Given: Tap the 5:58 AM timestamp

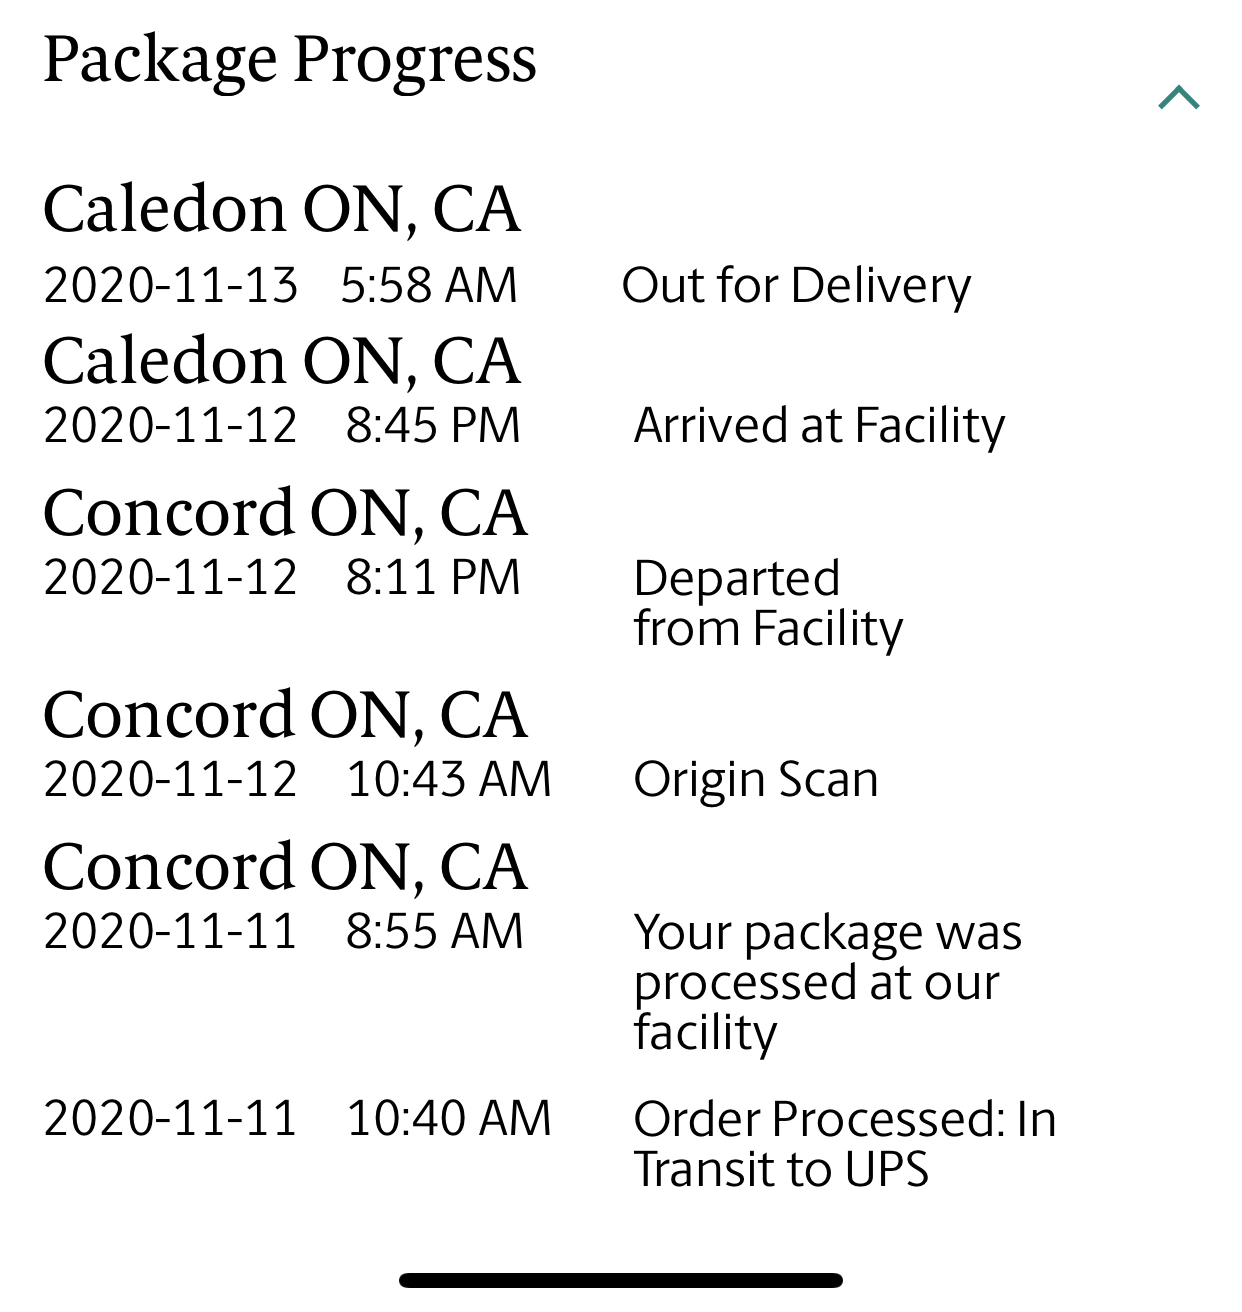Looking at the screenshot, I should (x=429, y=286).
